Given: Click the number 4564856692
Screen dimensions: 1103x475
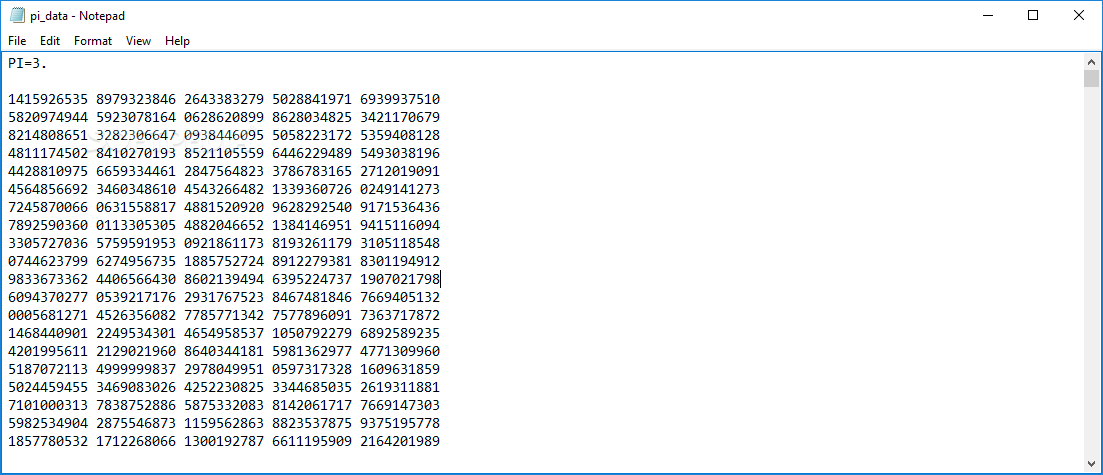Looking at the screenshot, I should (49, 189).
